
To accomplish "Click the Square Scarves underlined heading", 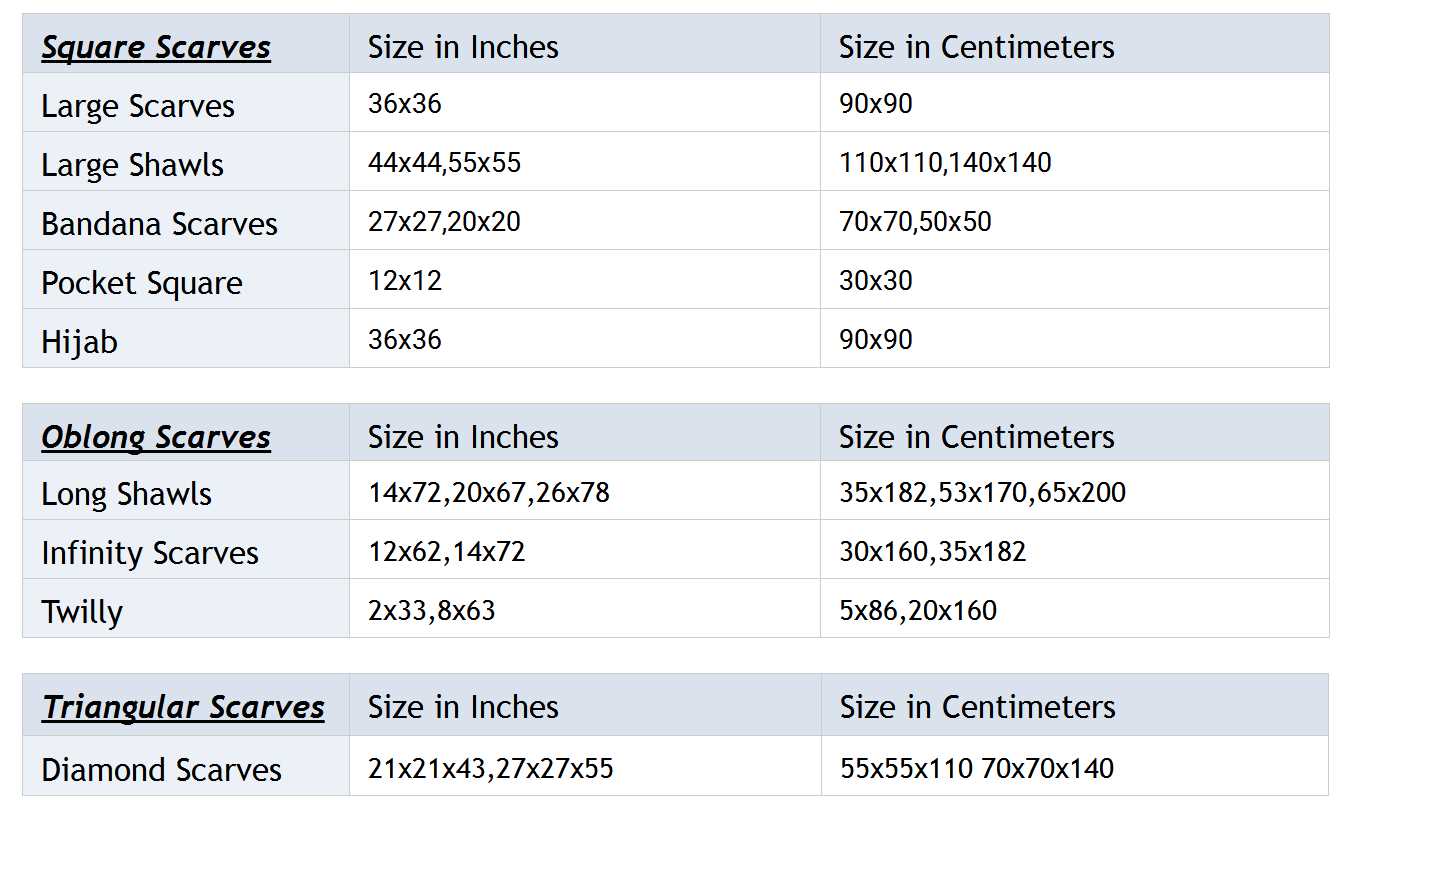I will click(x=156, y=47).
